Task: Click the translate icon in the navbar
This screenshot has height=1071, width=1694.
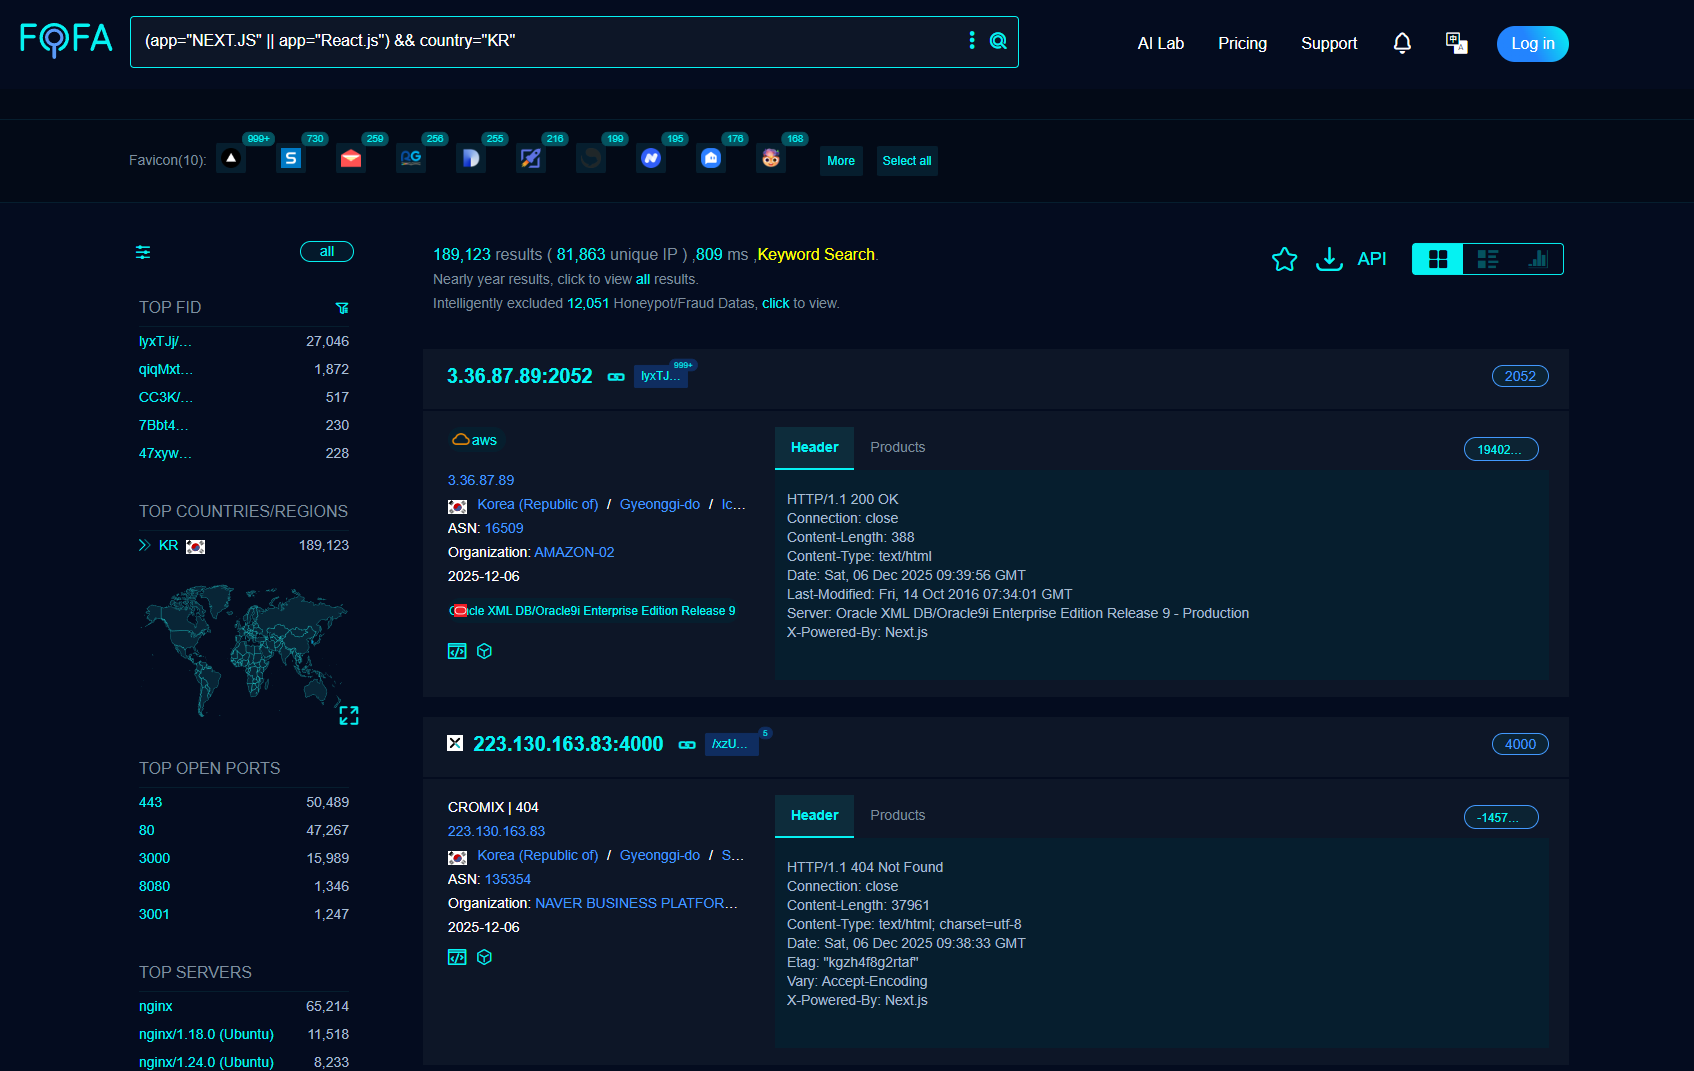Action: coord(1456,43)
